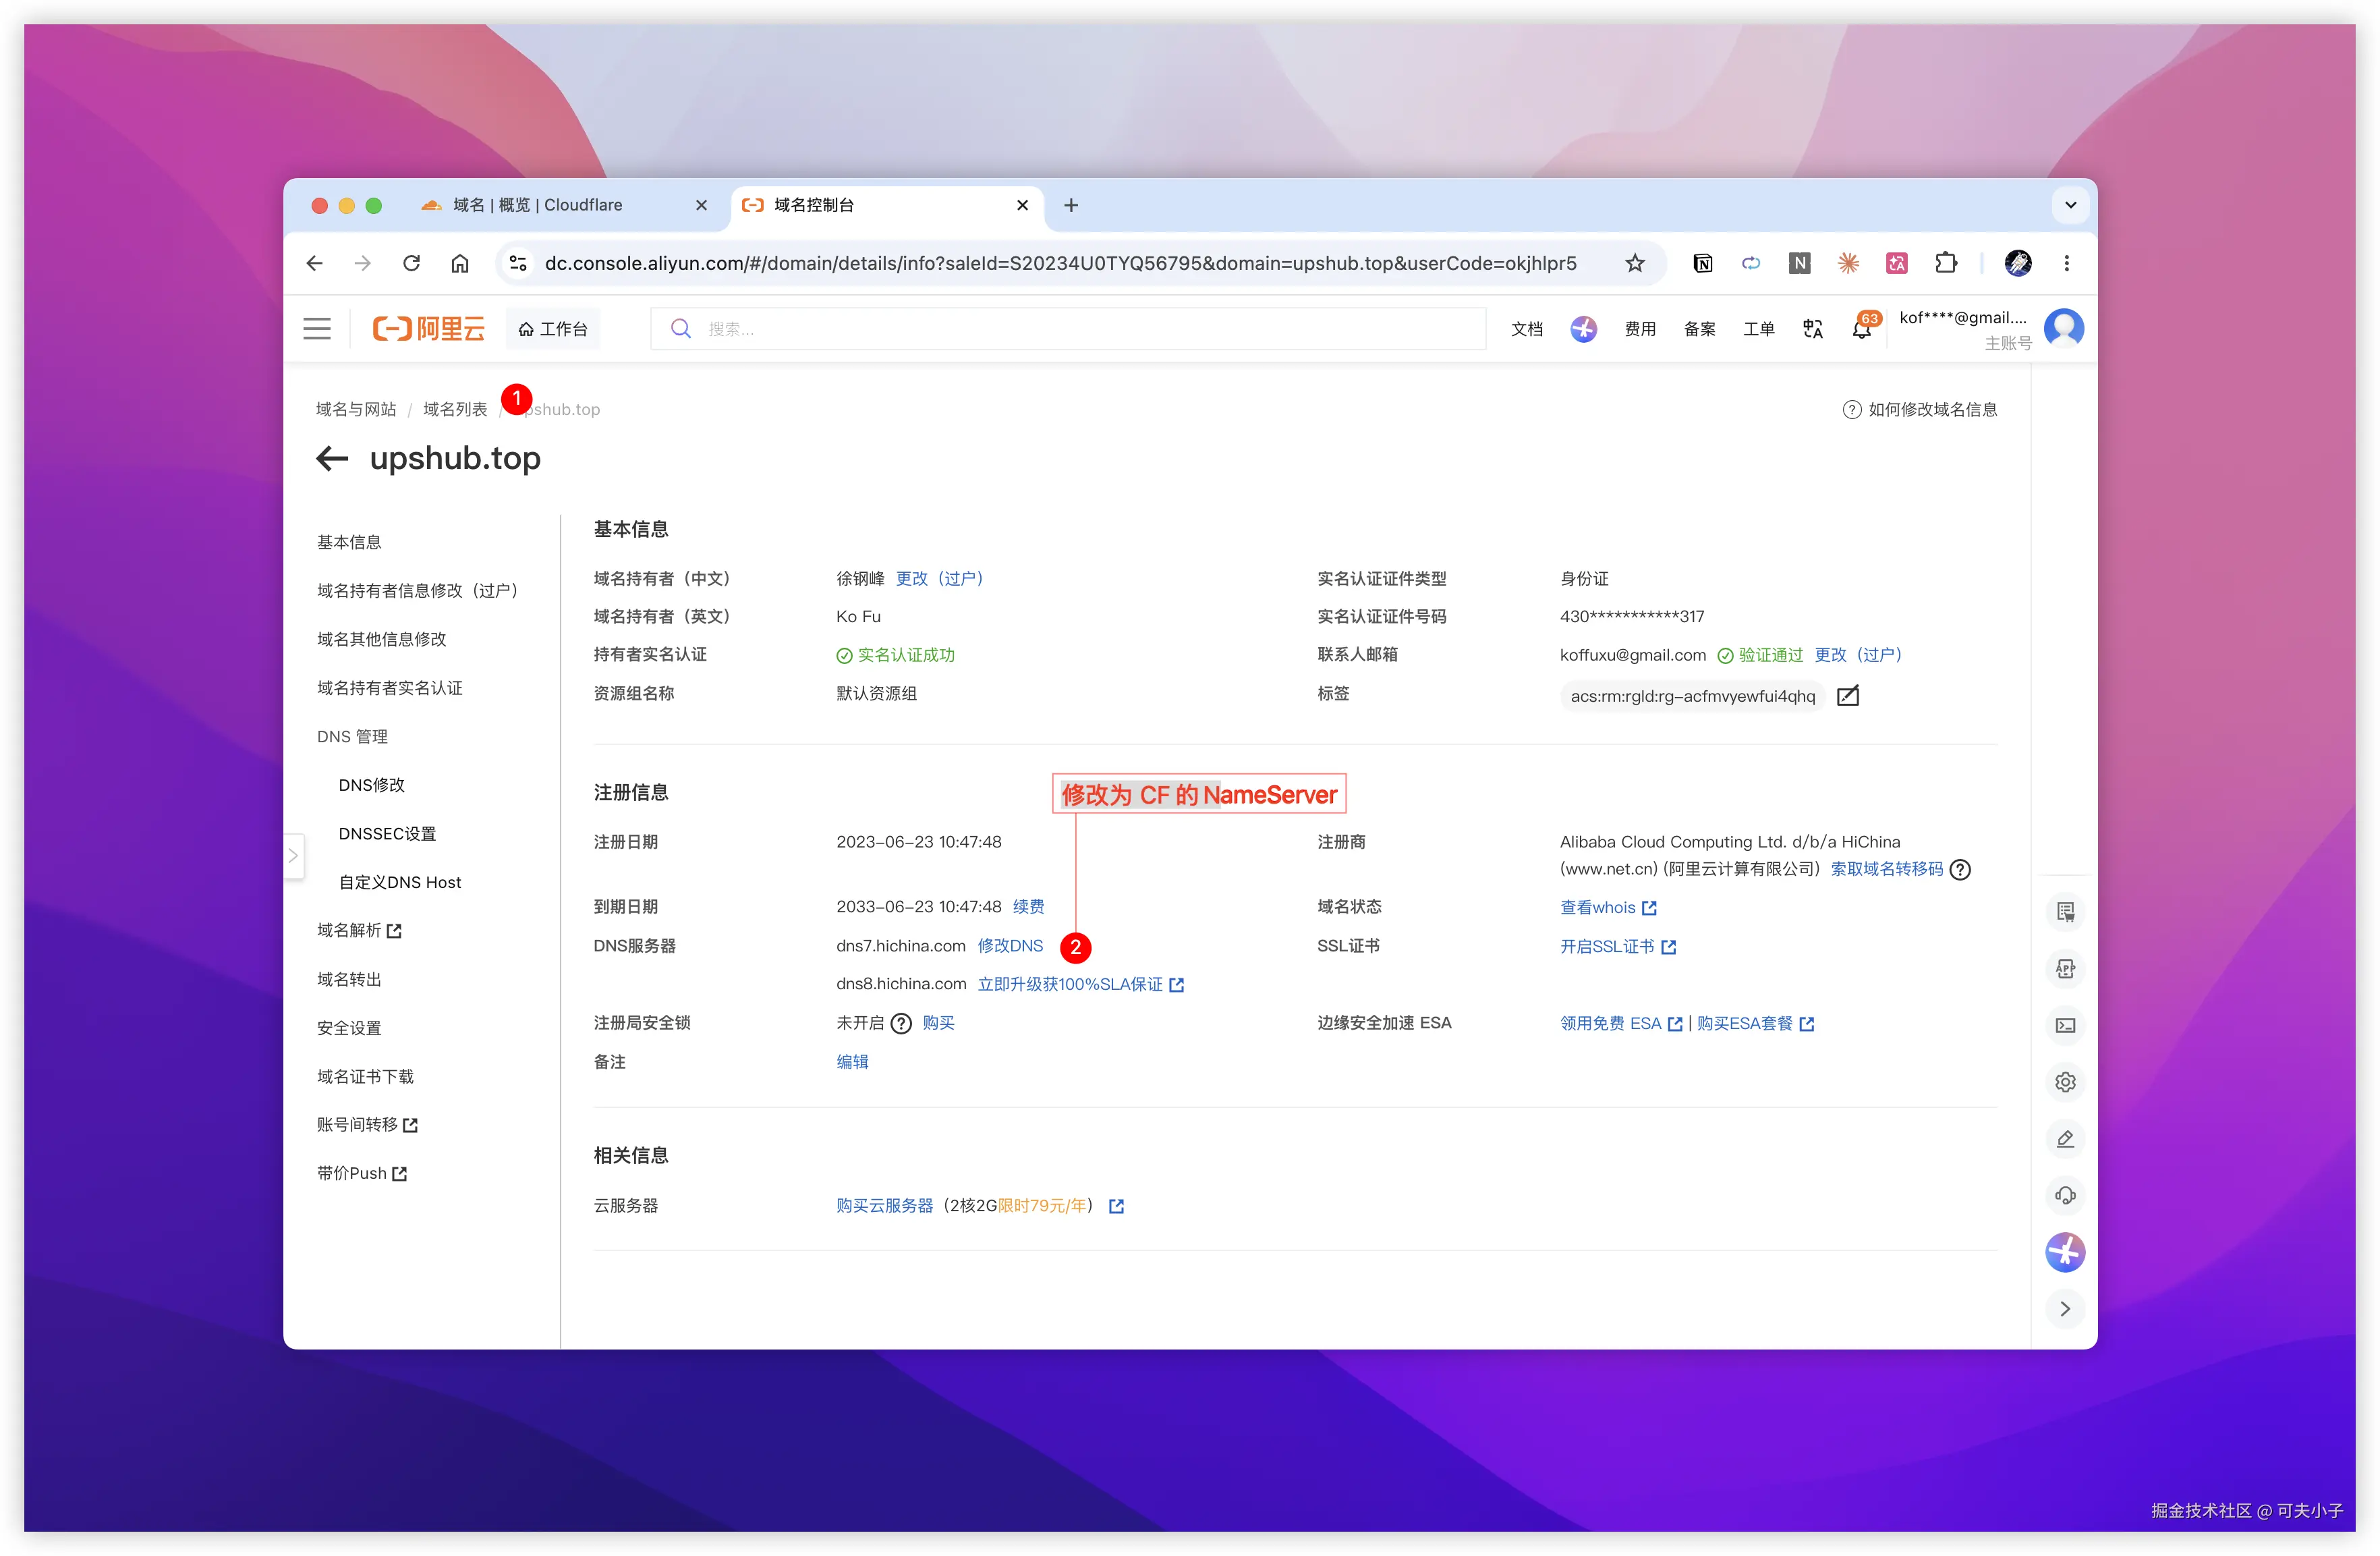This screenshot has height=1556, width=2380.
Task: Open the document icon in right sidebar
Action: point(2065,911)
